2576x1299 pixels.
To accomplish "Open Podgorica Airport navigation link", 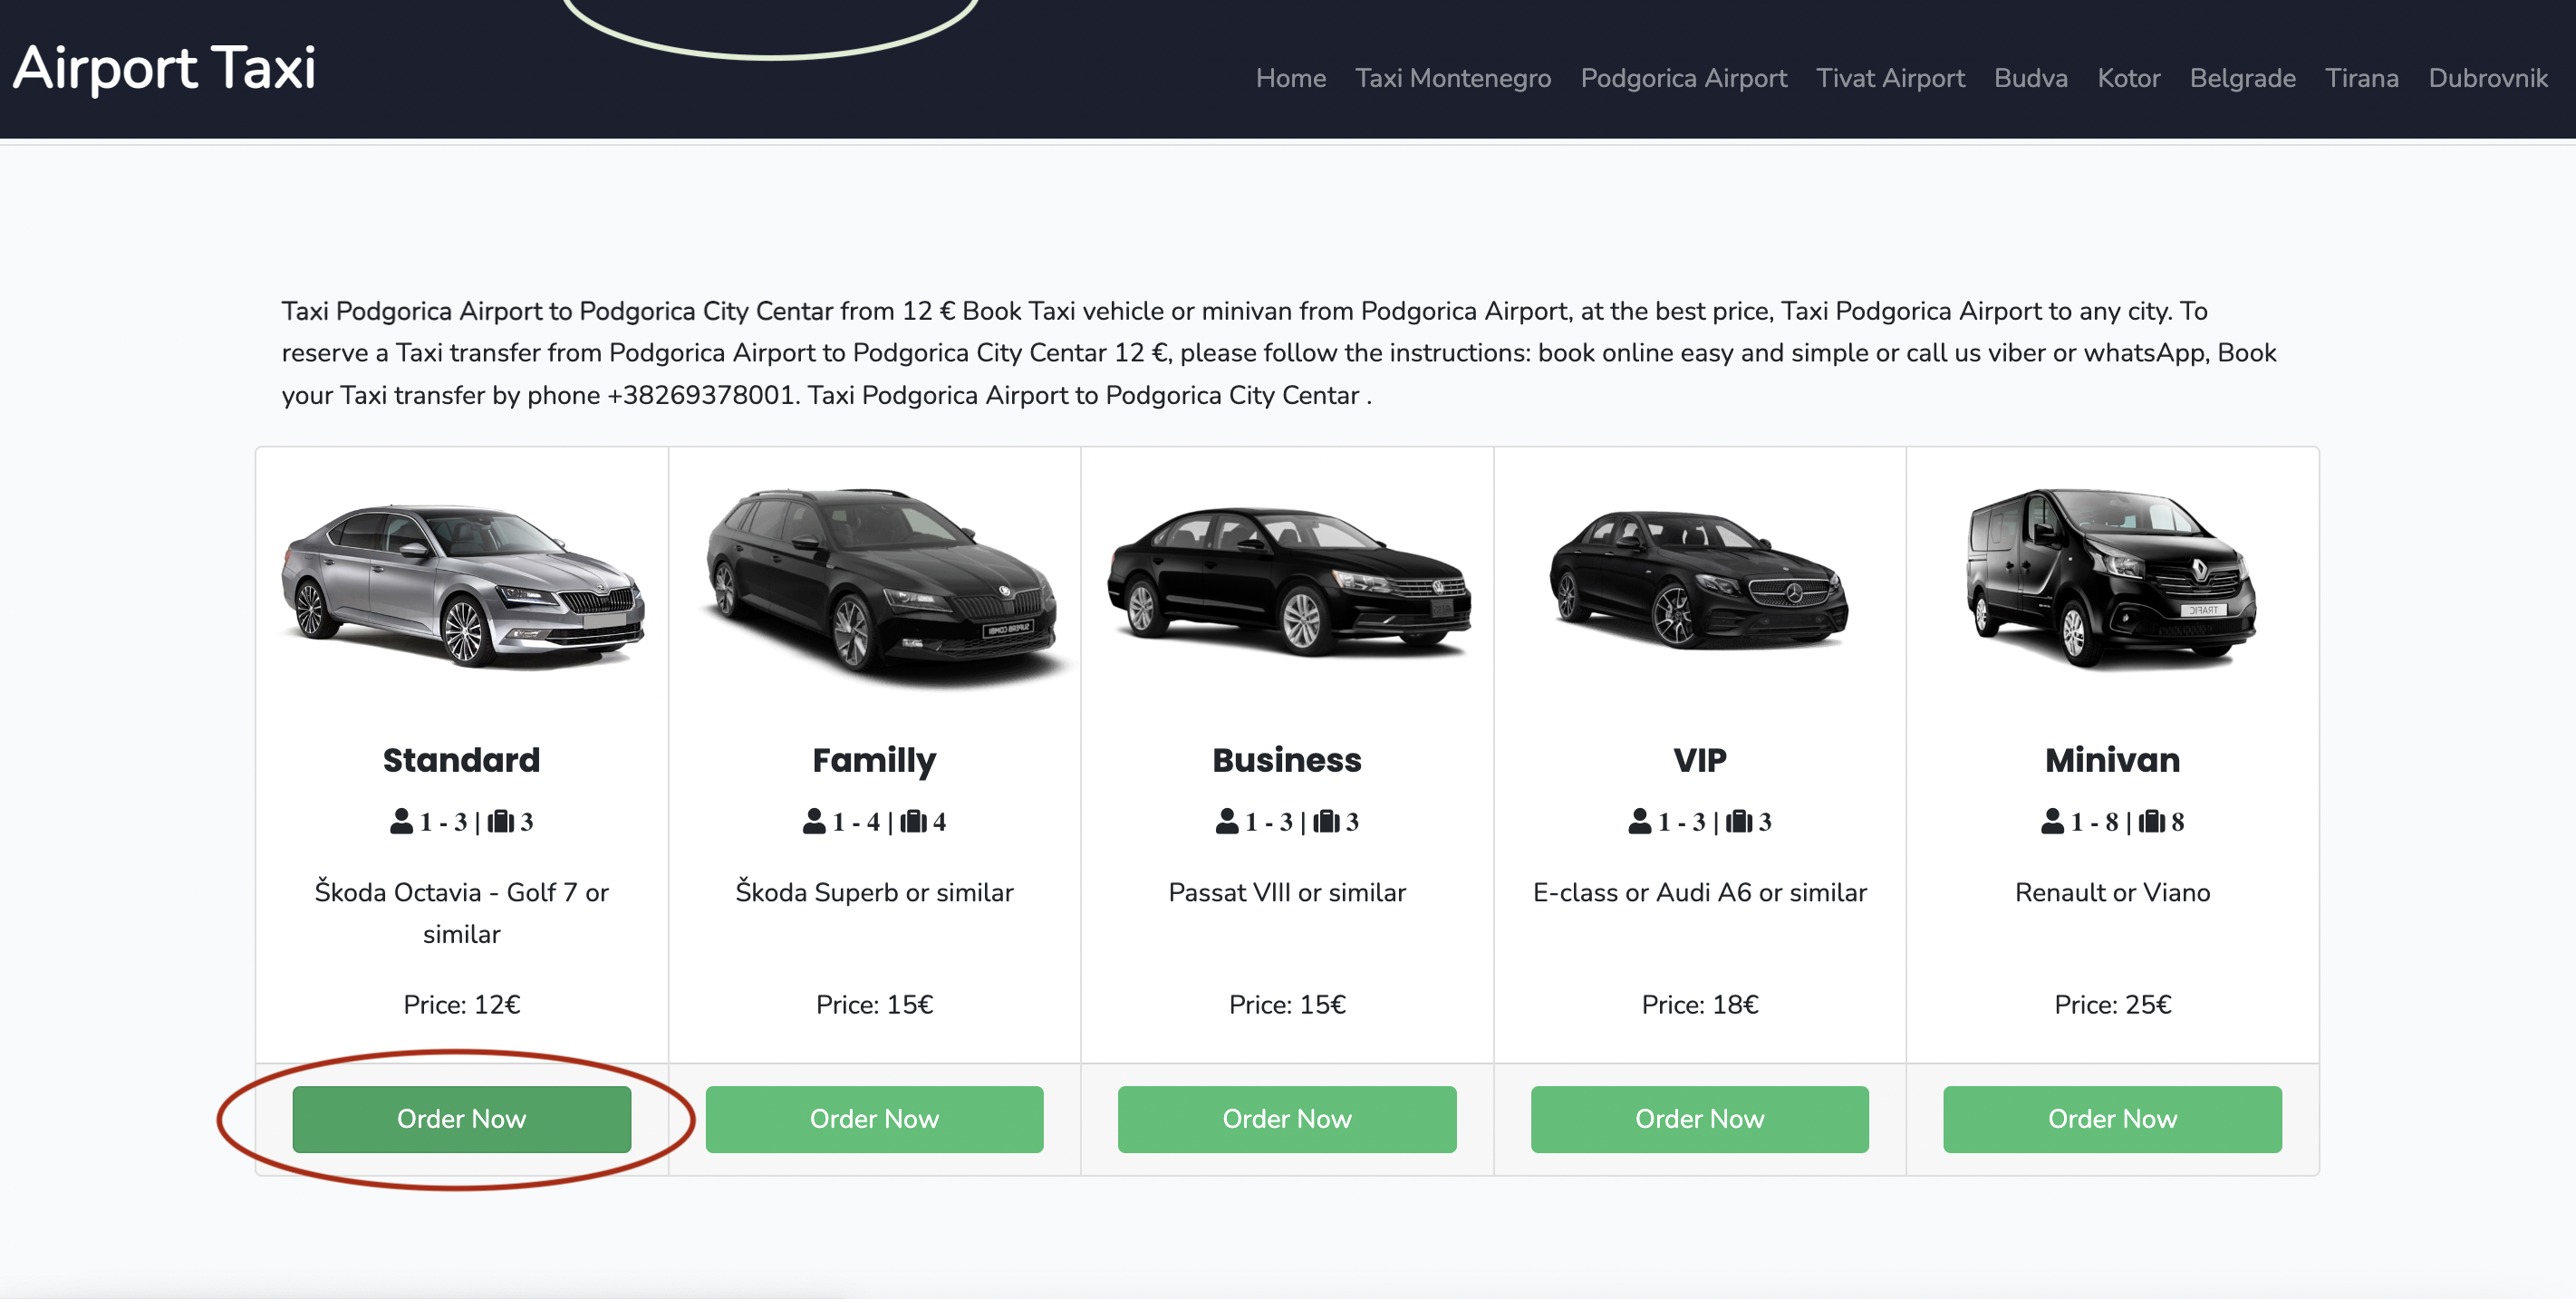I will point(1684,78).
